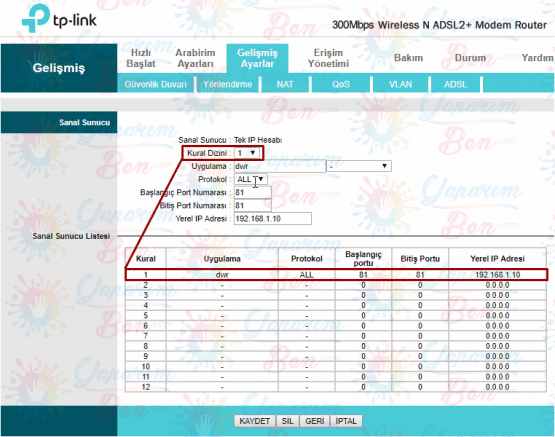Click the Yerel IP Adresi field
The width and height of the screenshot is (555, 437).
click(273, 218)
